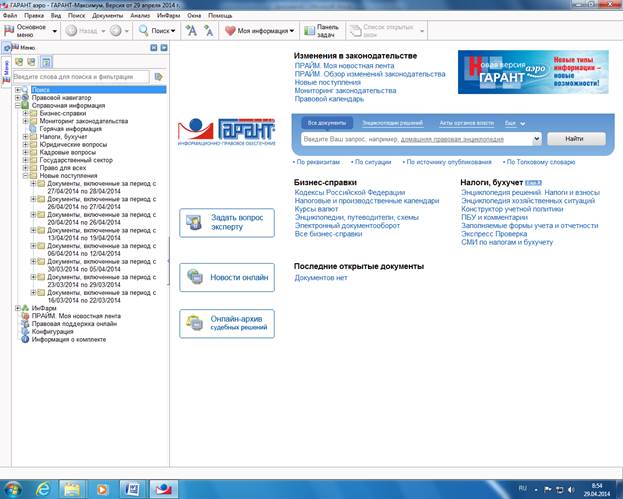Image resolution: width=623 pixels, height=499 pixels.
Task: Click volume icon in system tray
Action: (571, 489)
